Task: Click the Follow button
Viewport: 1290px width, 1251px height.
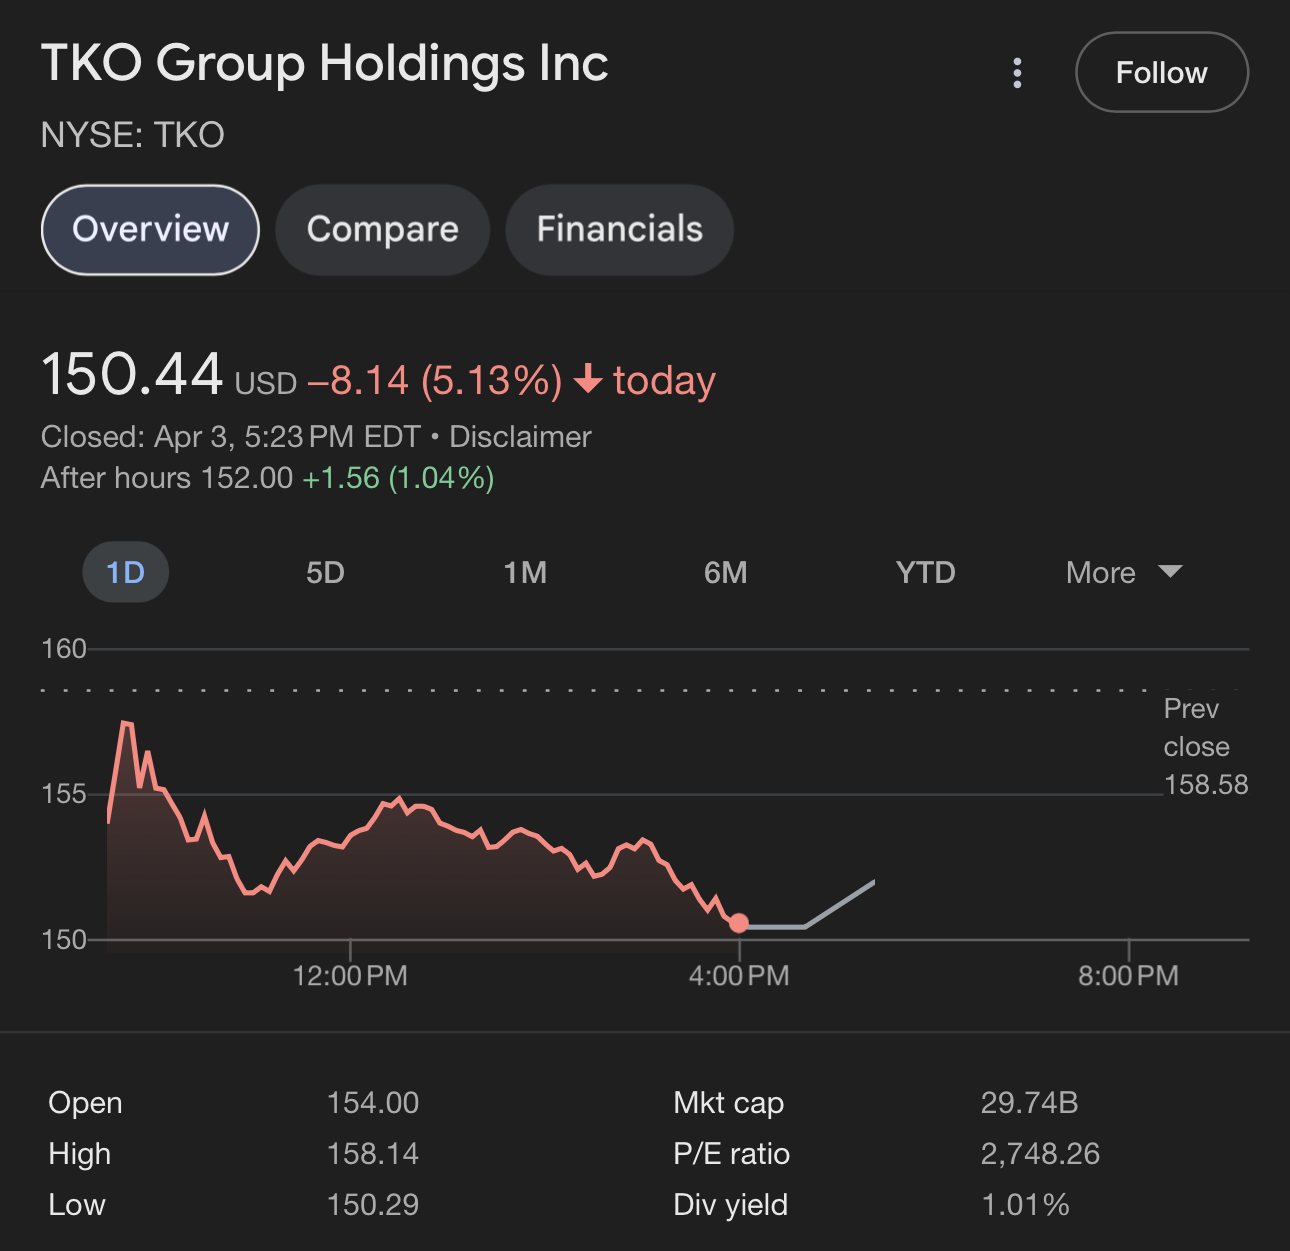Action: coord(1161,73)
